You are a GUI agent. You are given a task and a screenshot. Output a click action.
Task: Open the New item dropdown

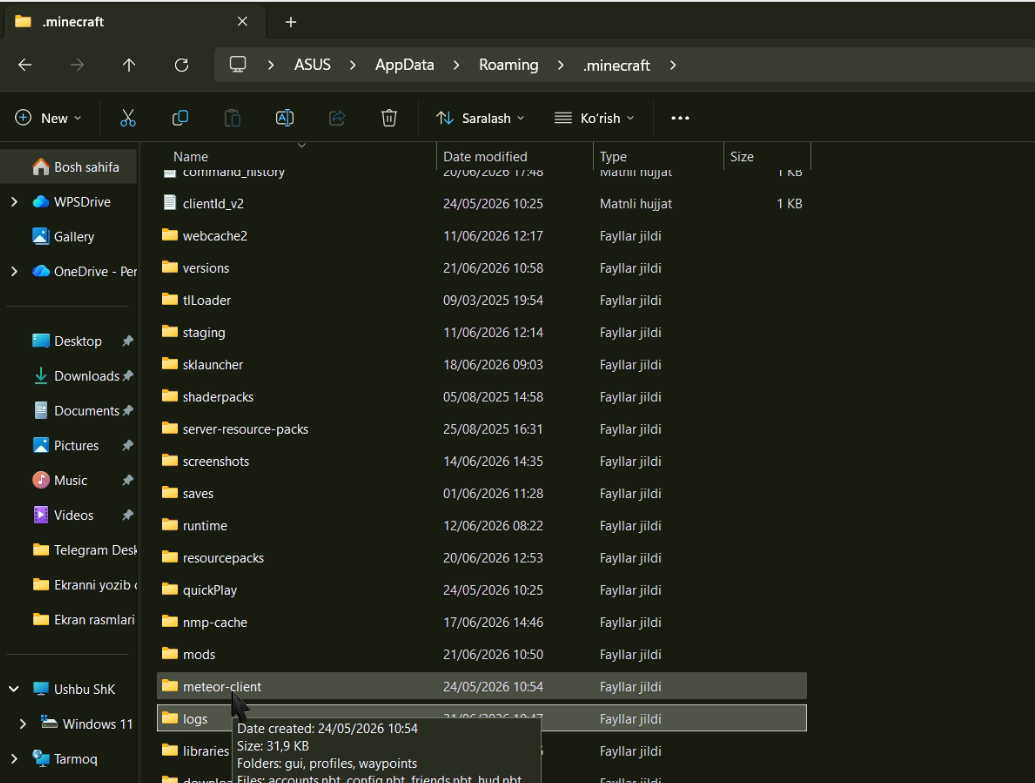(48, 118)
